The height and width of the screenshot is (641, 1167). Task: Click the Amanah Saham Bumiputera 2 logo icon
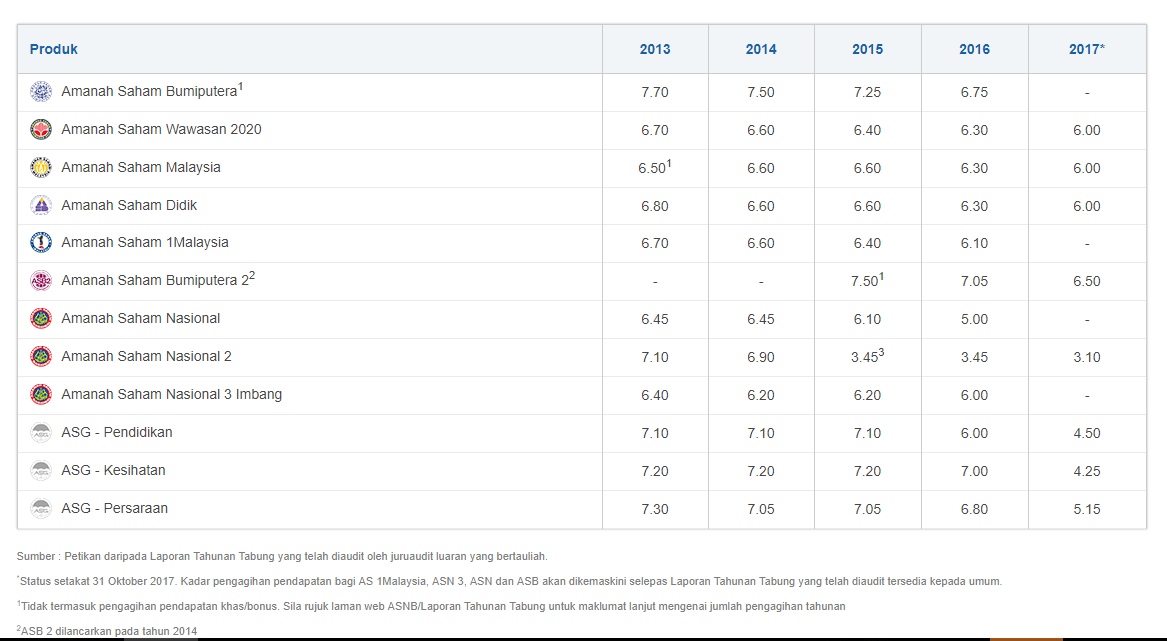[41, 281]
